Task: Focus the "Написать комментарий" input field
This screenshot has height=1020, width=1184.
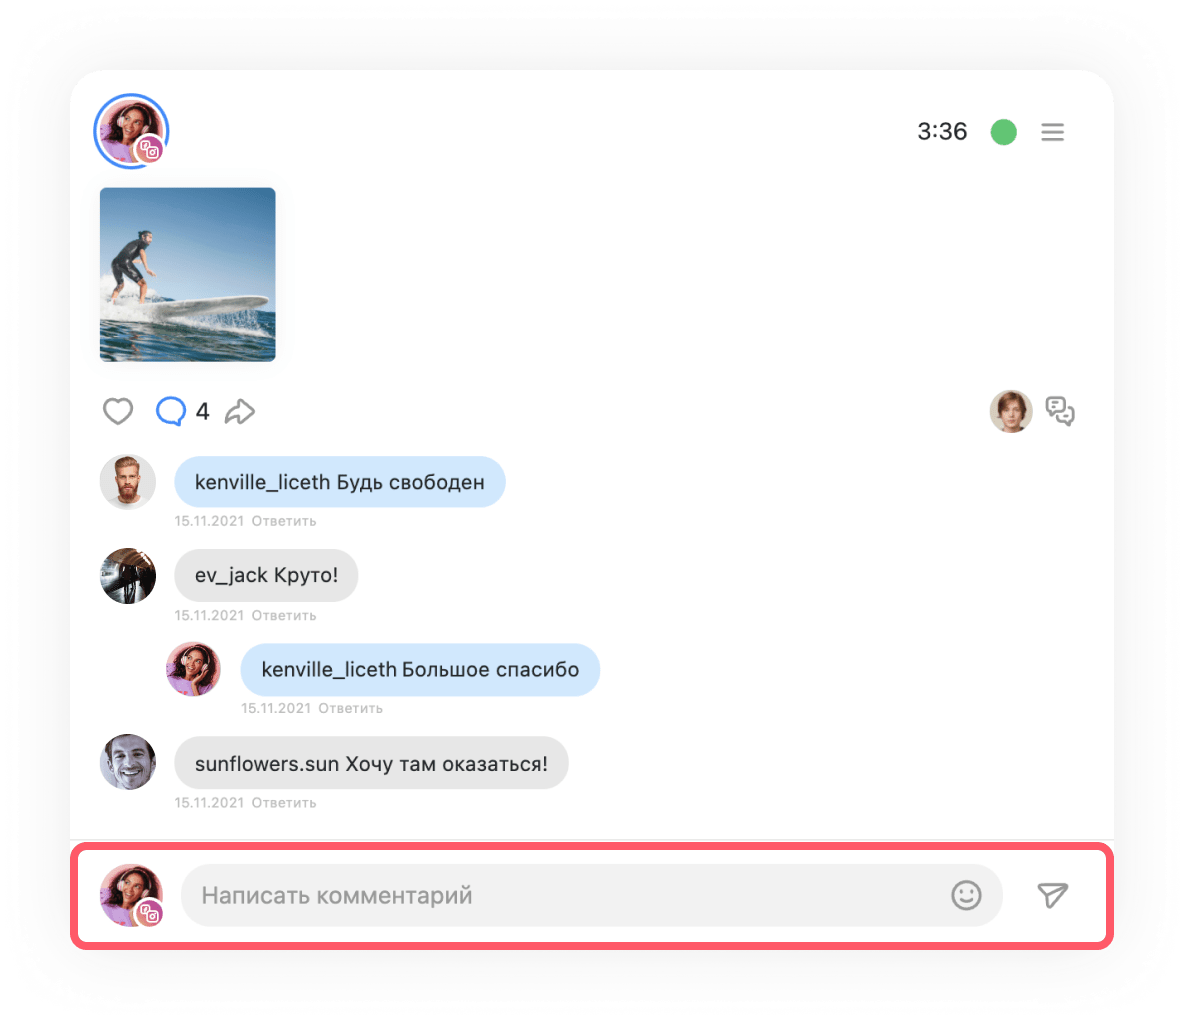Action: point(592,895)
